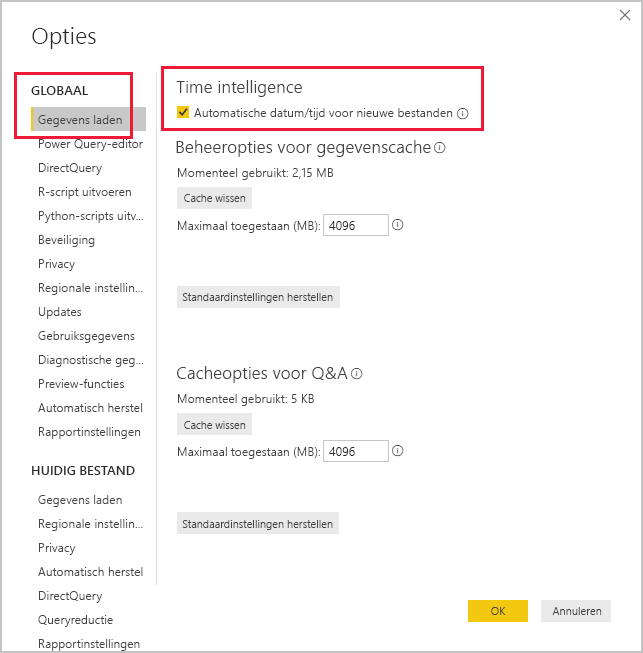This screenshot has width=643, height=653.
Task: Click info icon beside Beheeropties voor gegevenscache
Action: [x=440, y=147]
